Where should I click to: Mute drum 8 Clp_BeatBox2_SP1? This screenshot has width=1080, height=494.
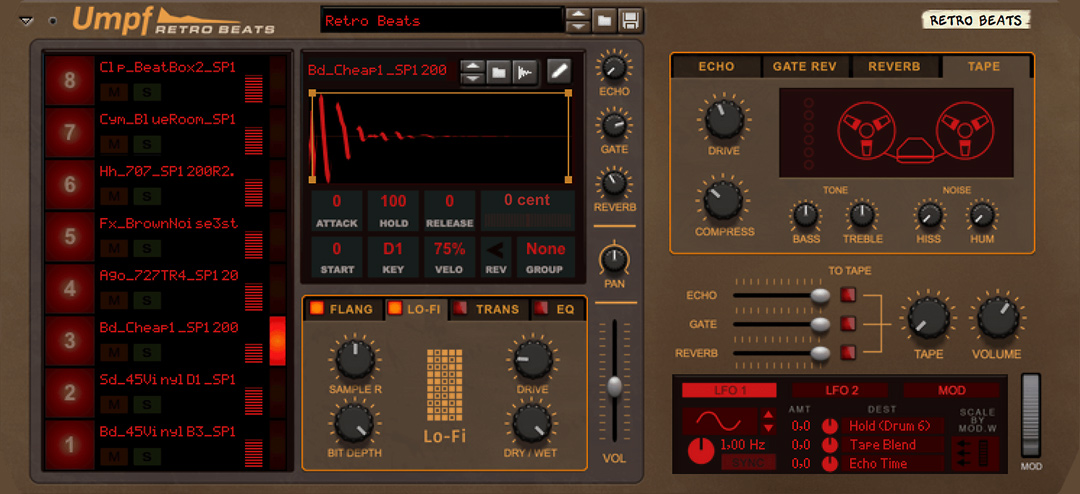click(x=114, y=92)
